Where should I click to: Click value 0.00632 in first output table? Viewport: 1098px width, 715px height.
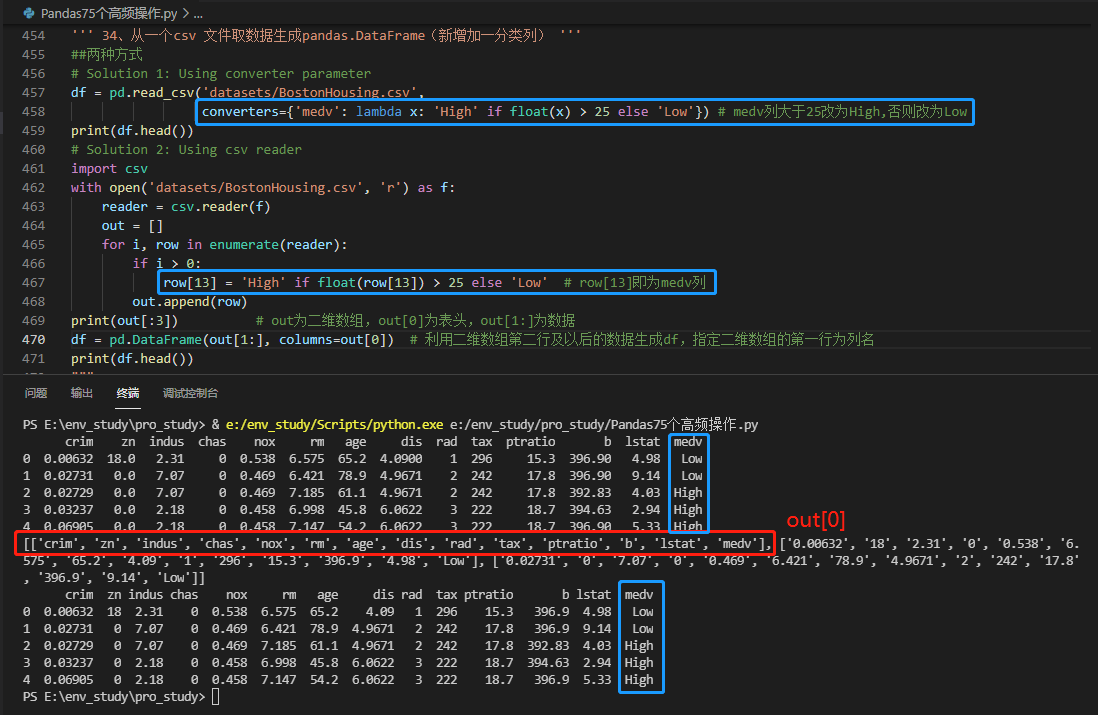pyautogui.click(x=69, y=459)
